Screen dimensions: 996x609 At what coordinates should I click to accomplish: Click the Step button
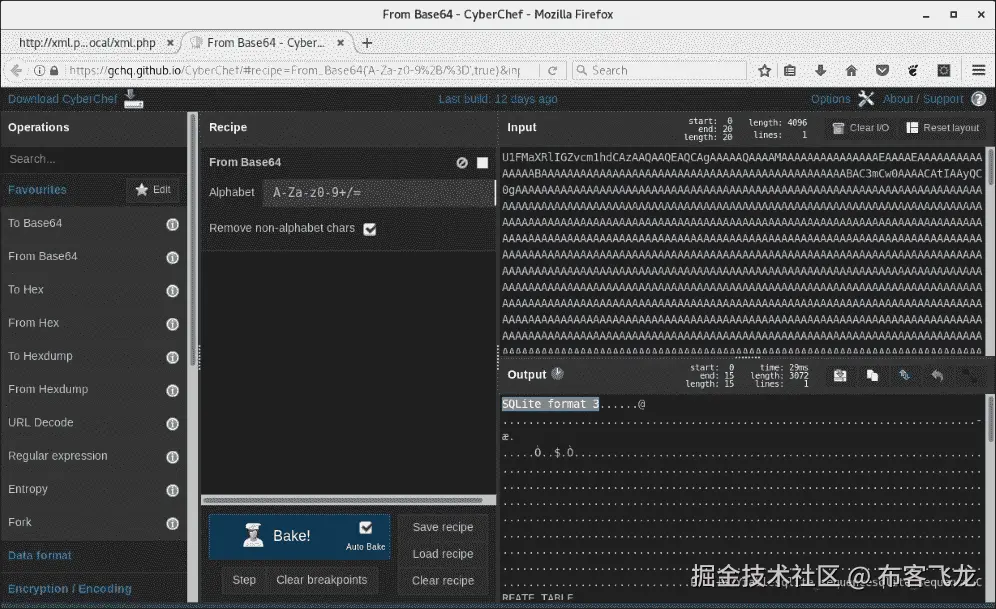coord(244,580)
